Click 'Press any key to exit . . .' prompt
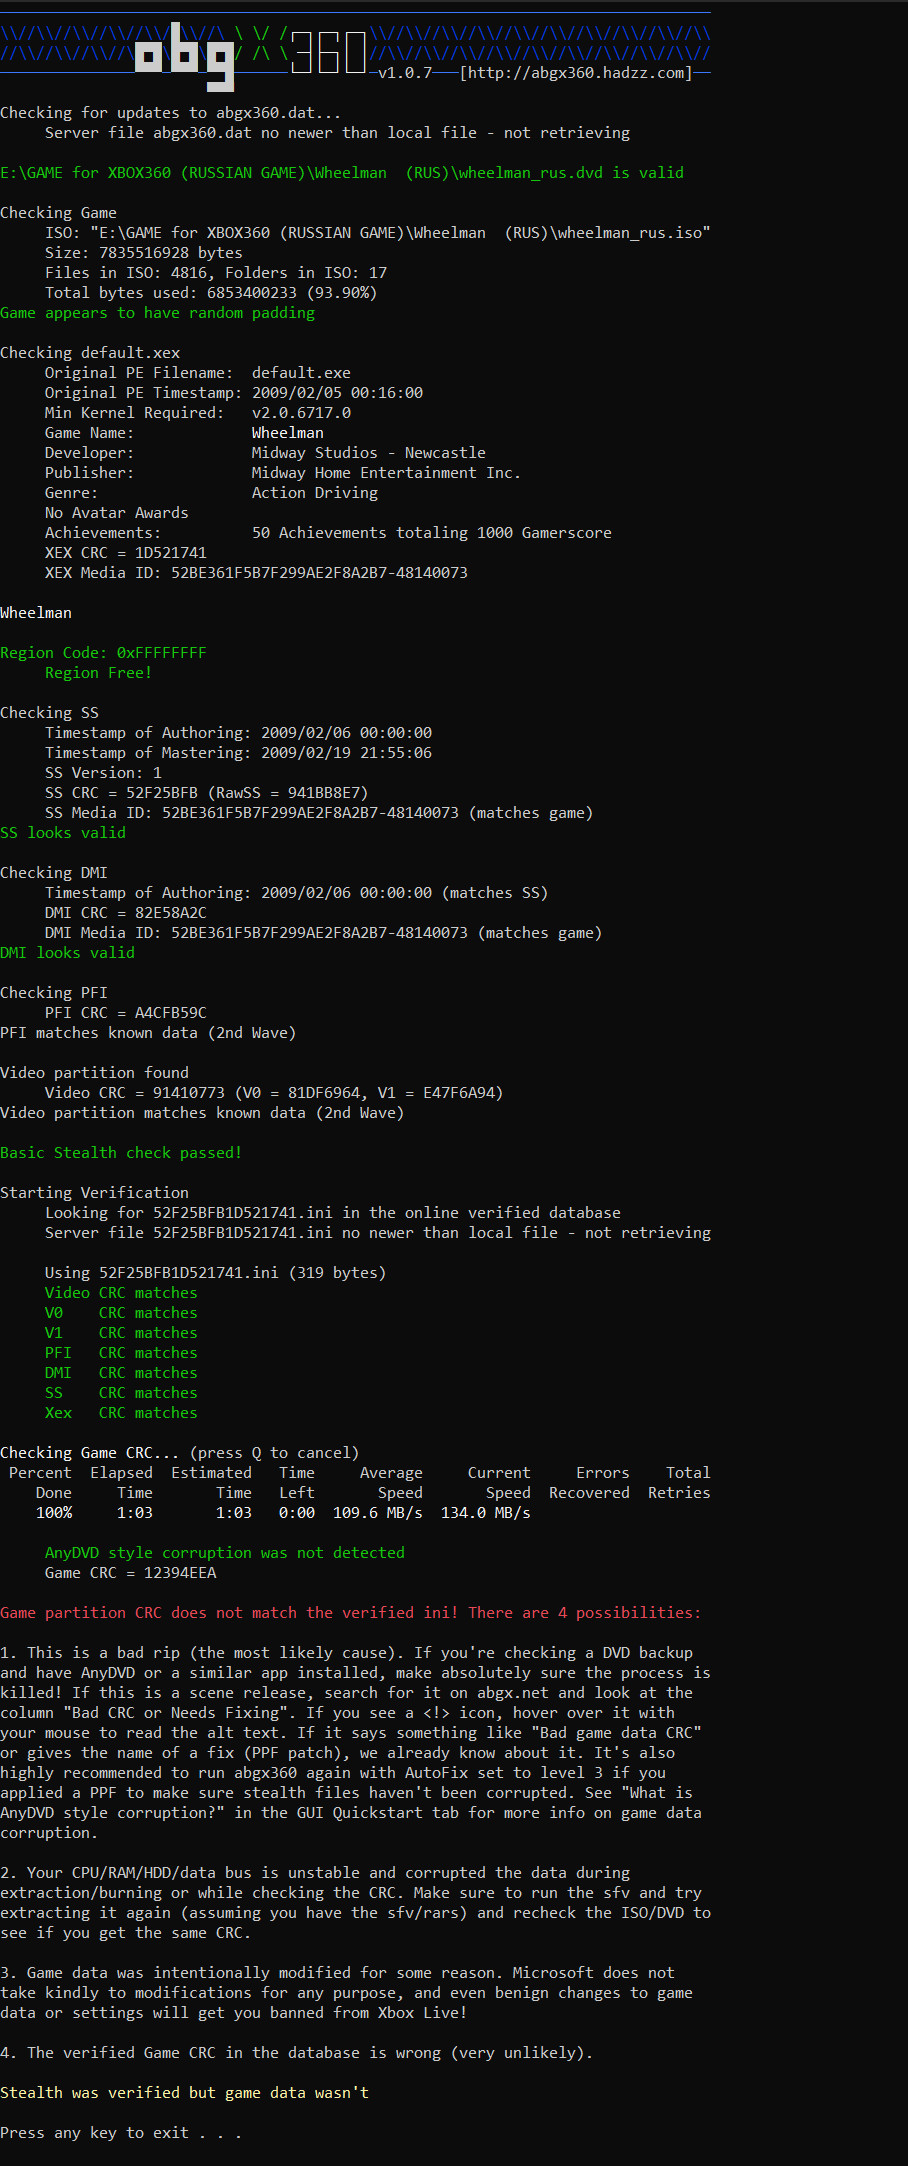The width and height of the screenshot is (908, 2166). (x=121, y=2133)
